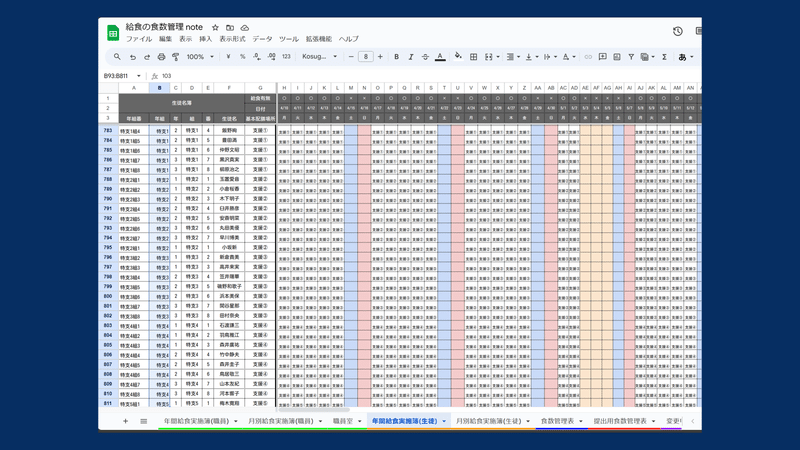The image size is (800, 450).
Task: Switch to 月別給食実施簿(職員) sheet tab
Action: click(281, 421)
